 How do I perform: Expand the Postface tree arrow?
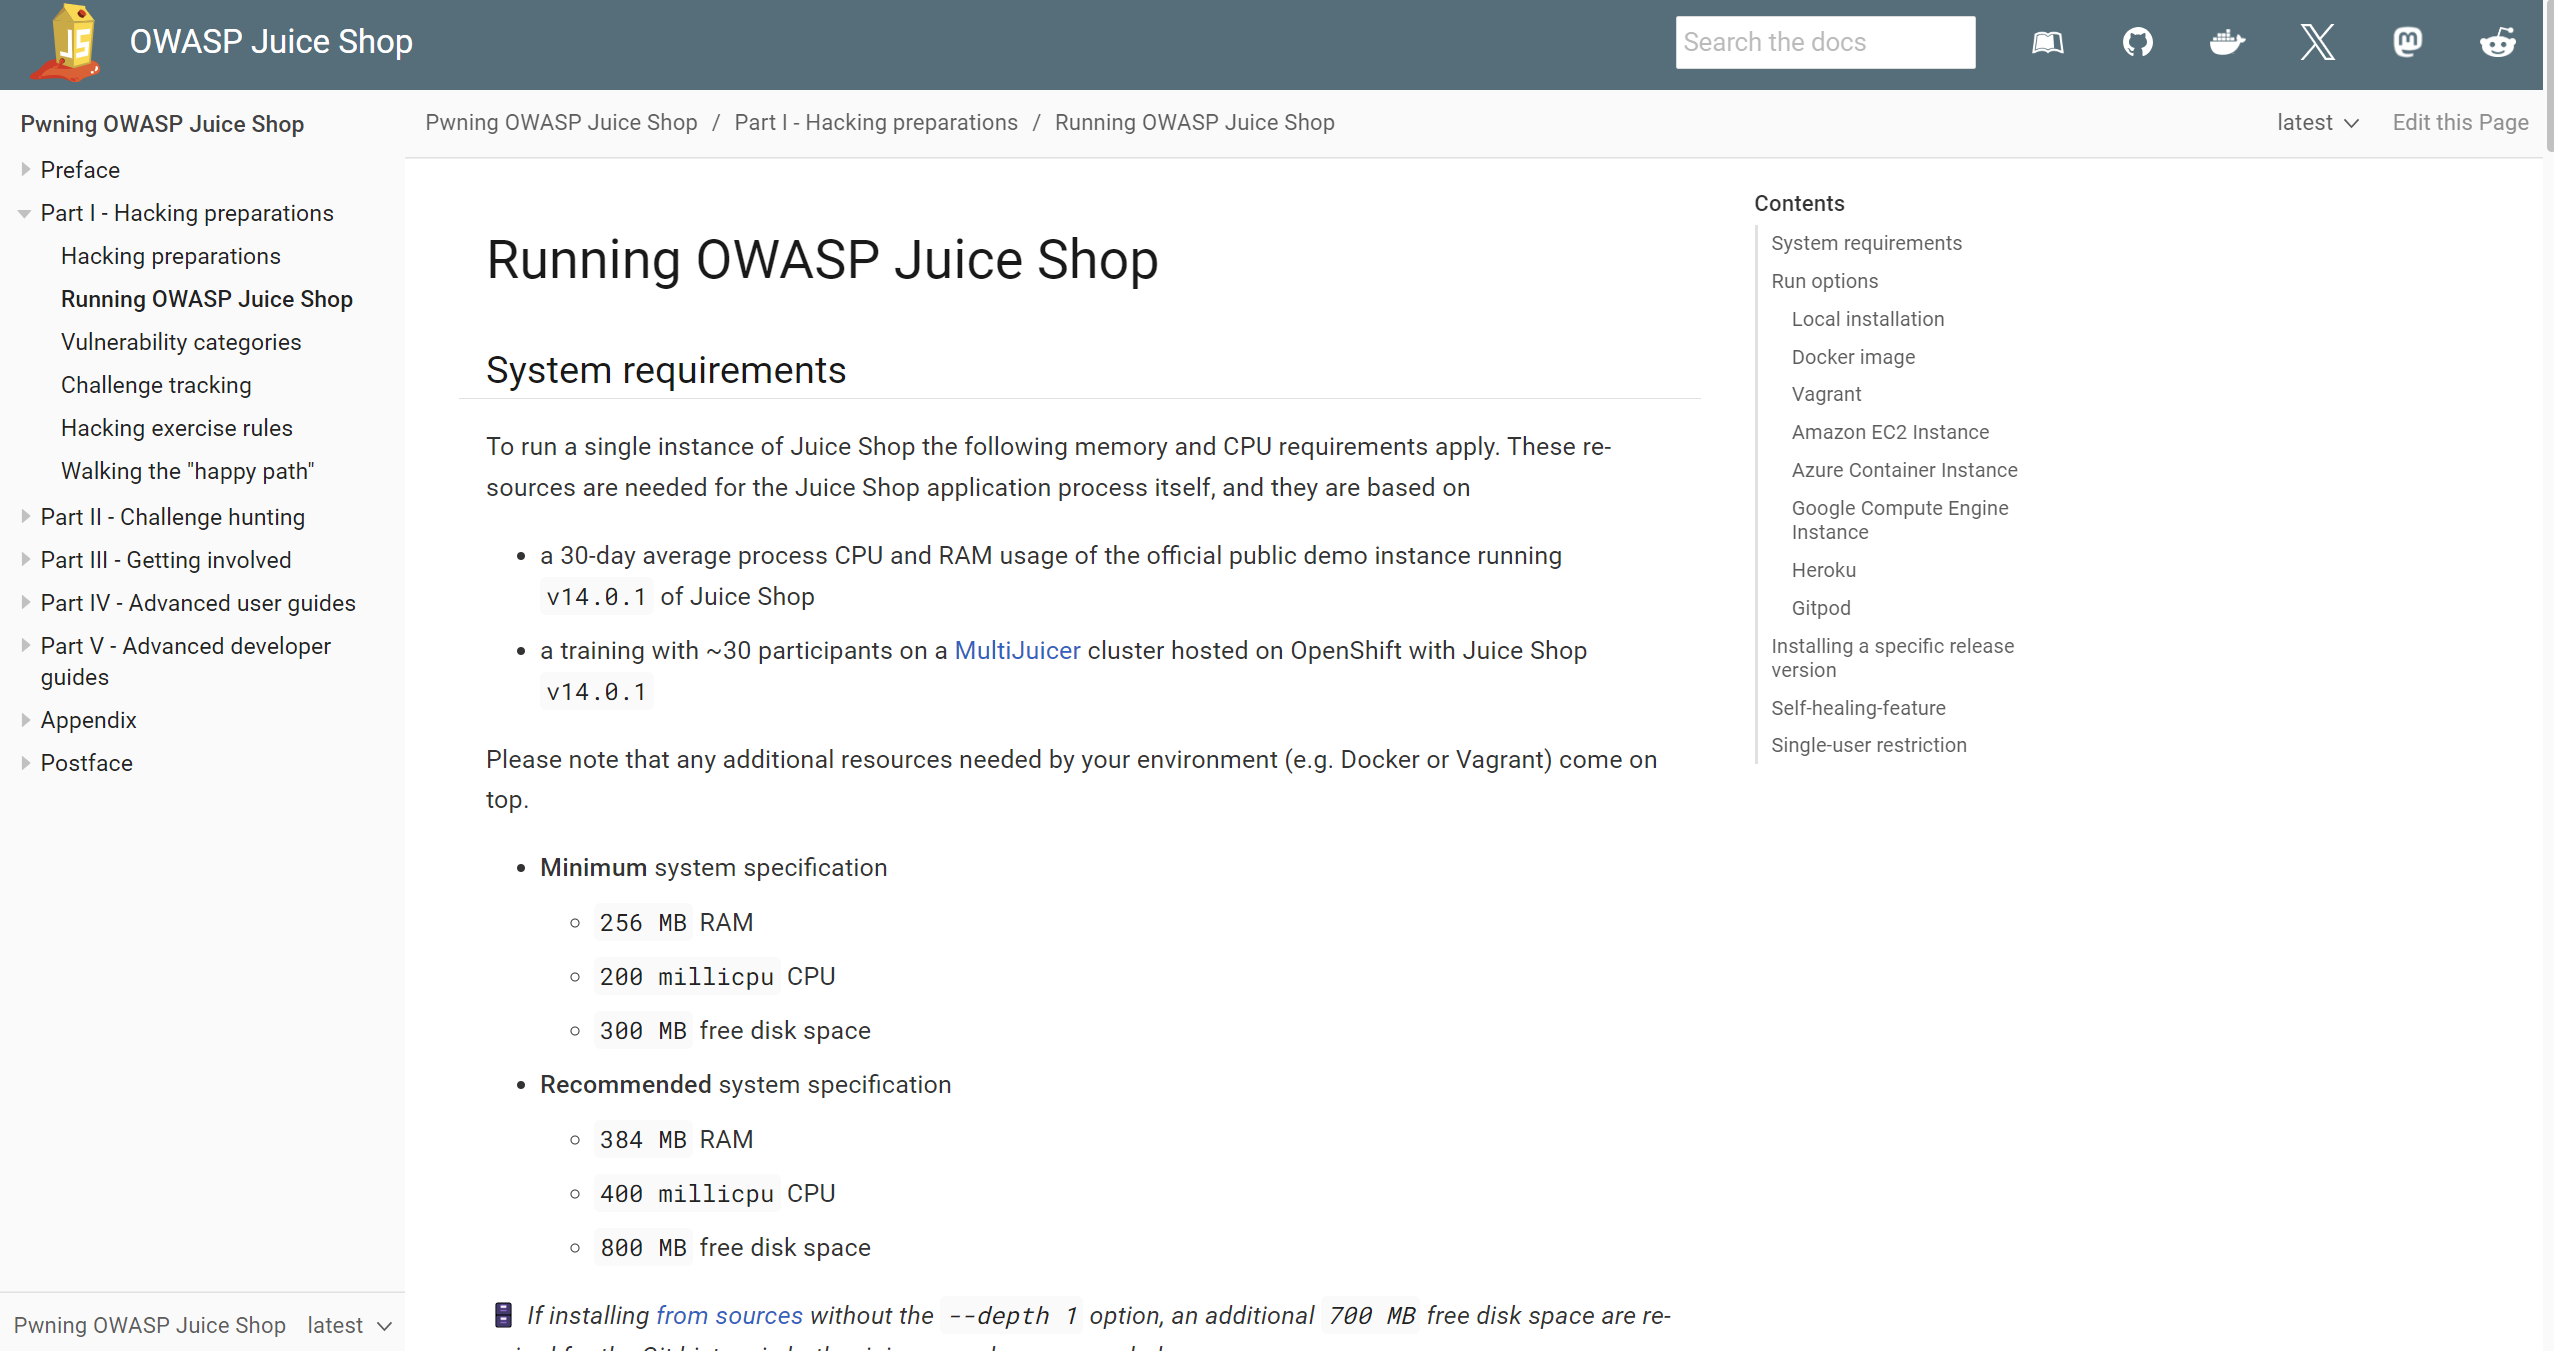pos(25,763)
